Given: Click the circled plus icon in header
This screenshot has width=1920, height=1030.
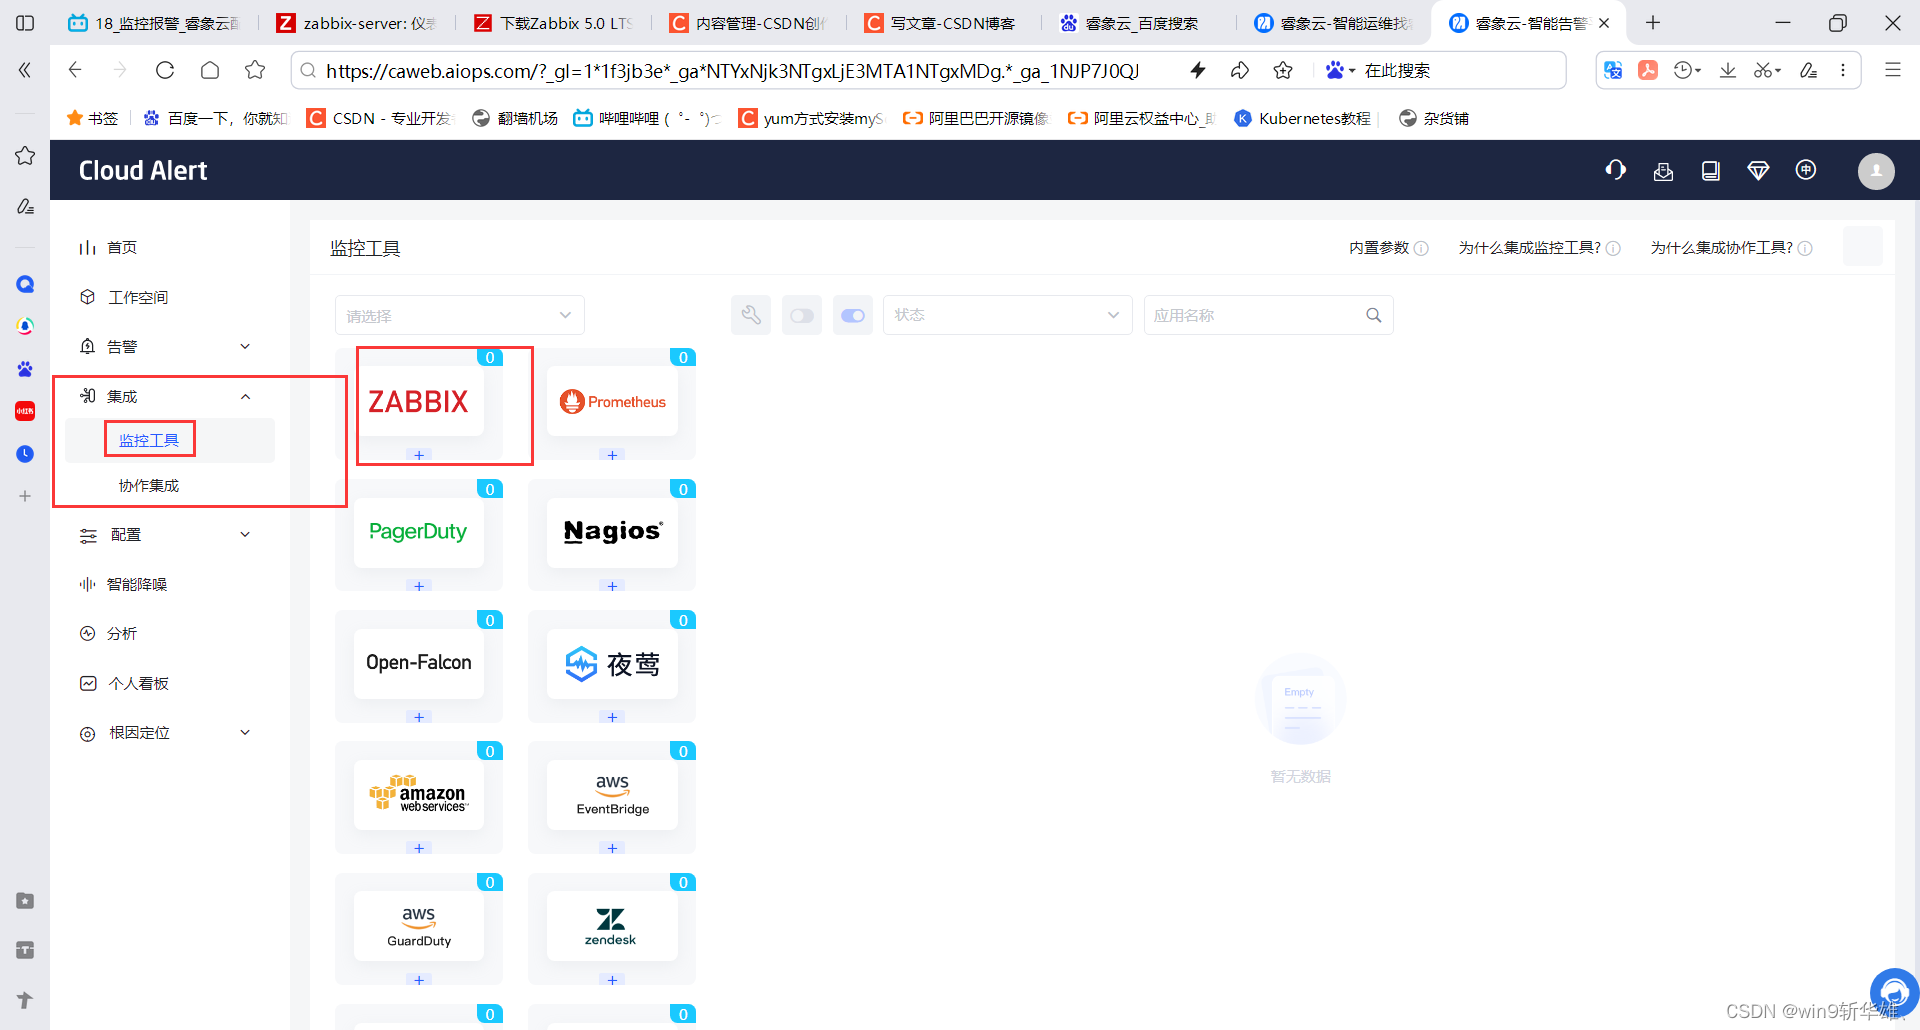Looking at the screenshot, I should coord(1806,170).
